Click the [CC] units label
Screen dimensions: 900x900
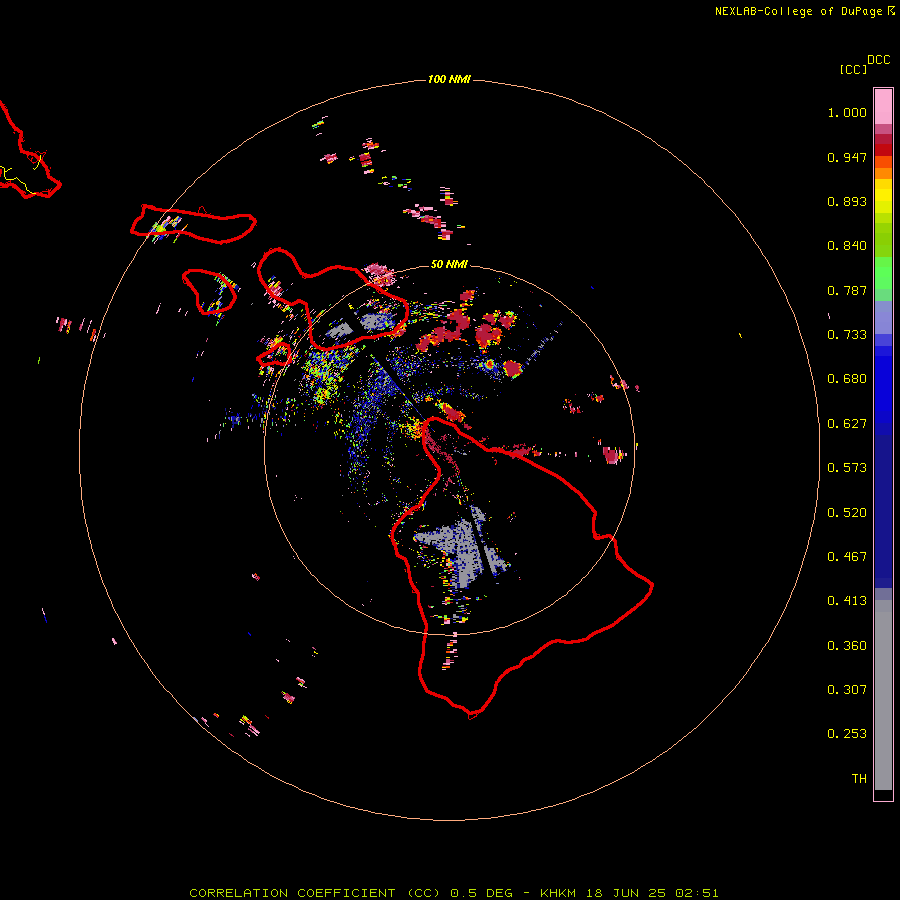click(x=854, y=69)
